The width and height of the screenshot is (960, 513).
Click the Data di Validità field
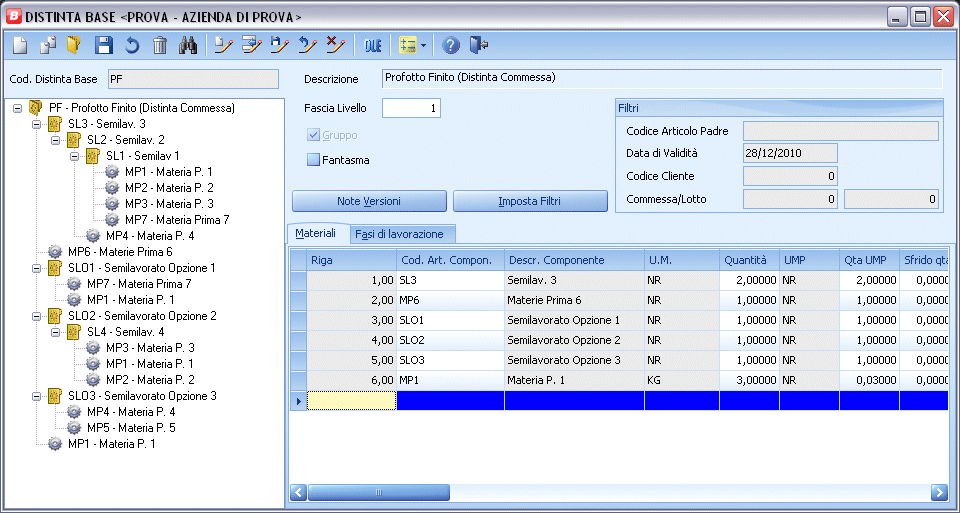[790, 153]
